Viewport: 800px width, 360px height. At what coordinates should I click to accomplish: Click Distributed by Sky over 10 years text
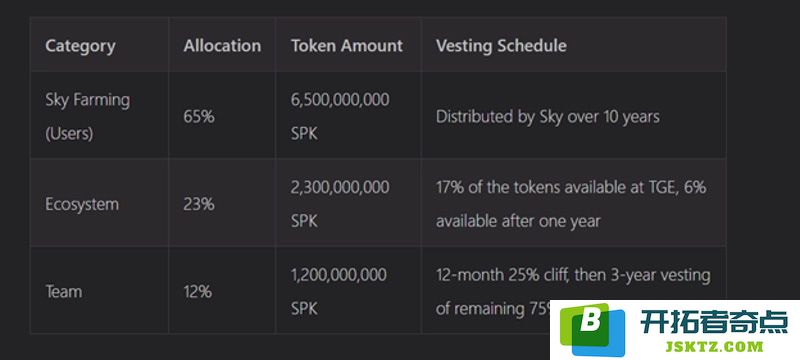(x=547, y=117)
